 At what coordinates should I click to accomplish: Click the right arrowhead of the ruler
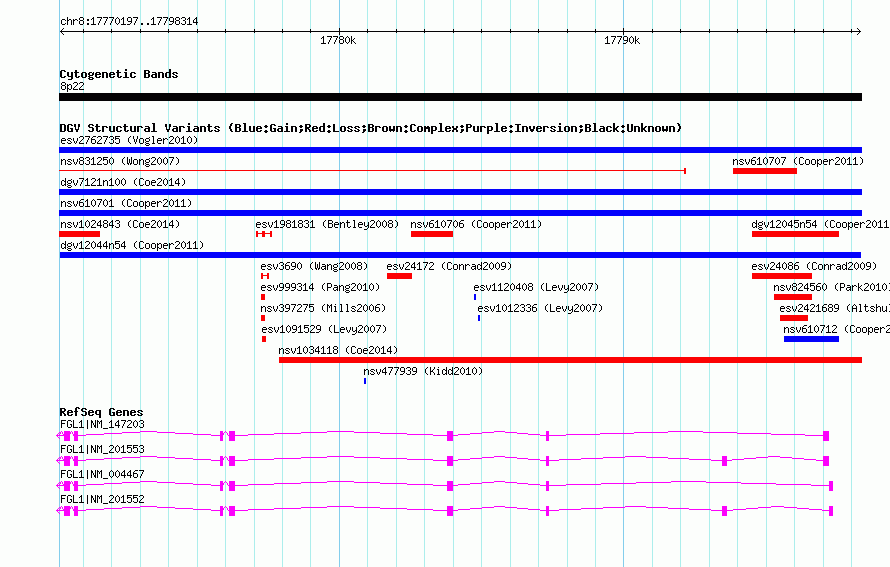click(x=859, y=32)
